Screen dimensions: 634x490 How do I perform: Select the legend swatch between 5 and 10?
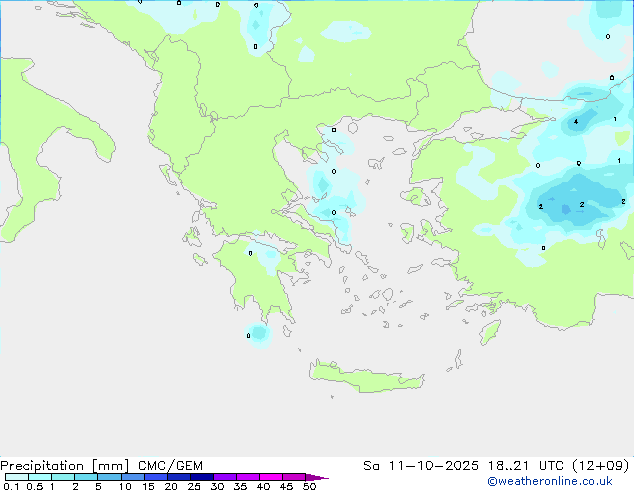pyautogui.click(x=109, y=477)
